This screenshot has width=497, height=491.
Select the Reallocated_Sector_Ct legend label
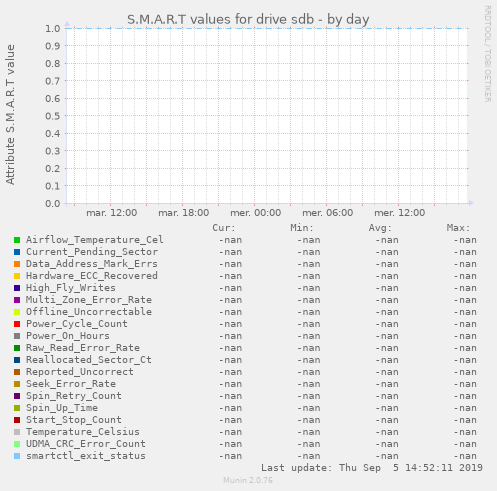(89, 360)
